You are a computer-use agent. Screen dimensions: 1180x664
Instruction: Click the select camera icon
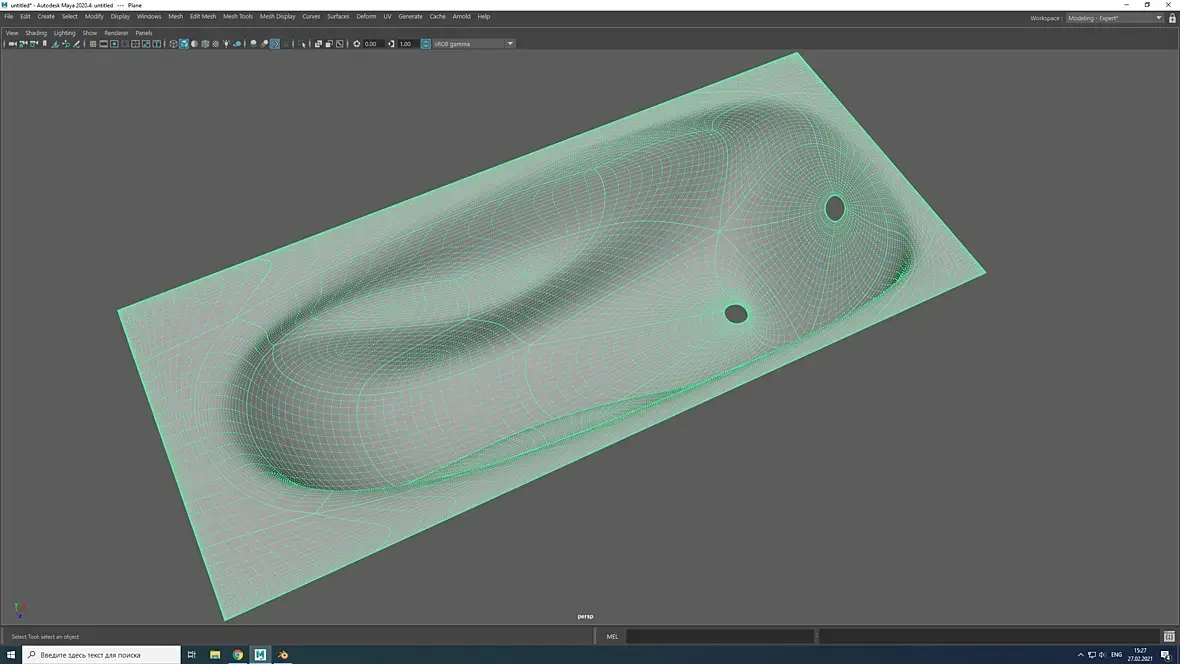12,44
